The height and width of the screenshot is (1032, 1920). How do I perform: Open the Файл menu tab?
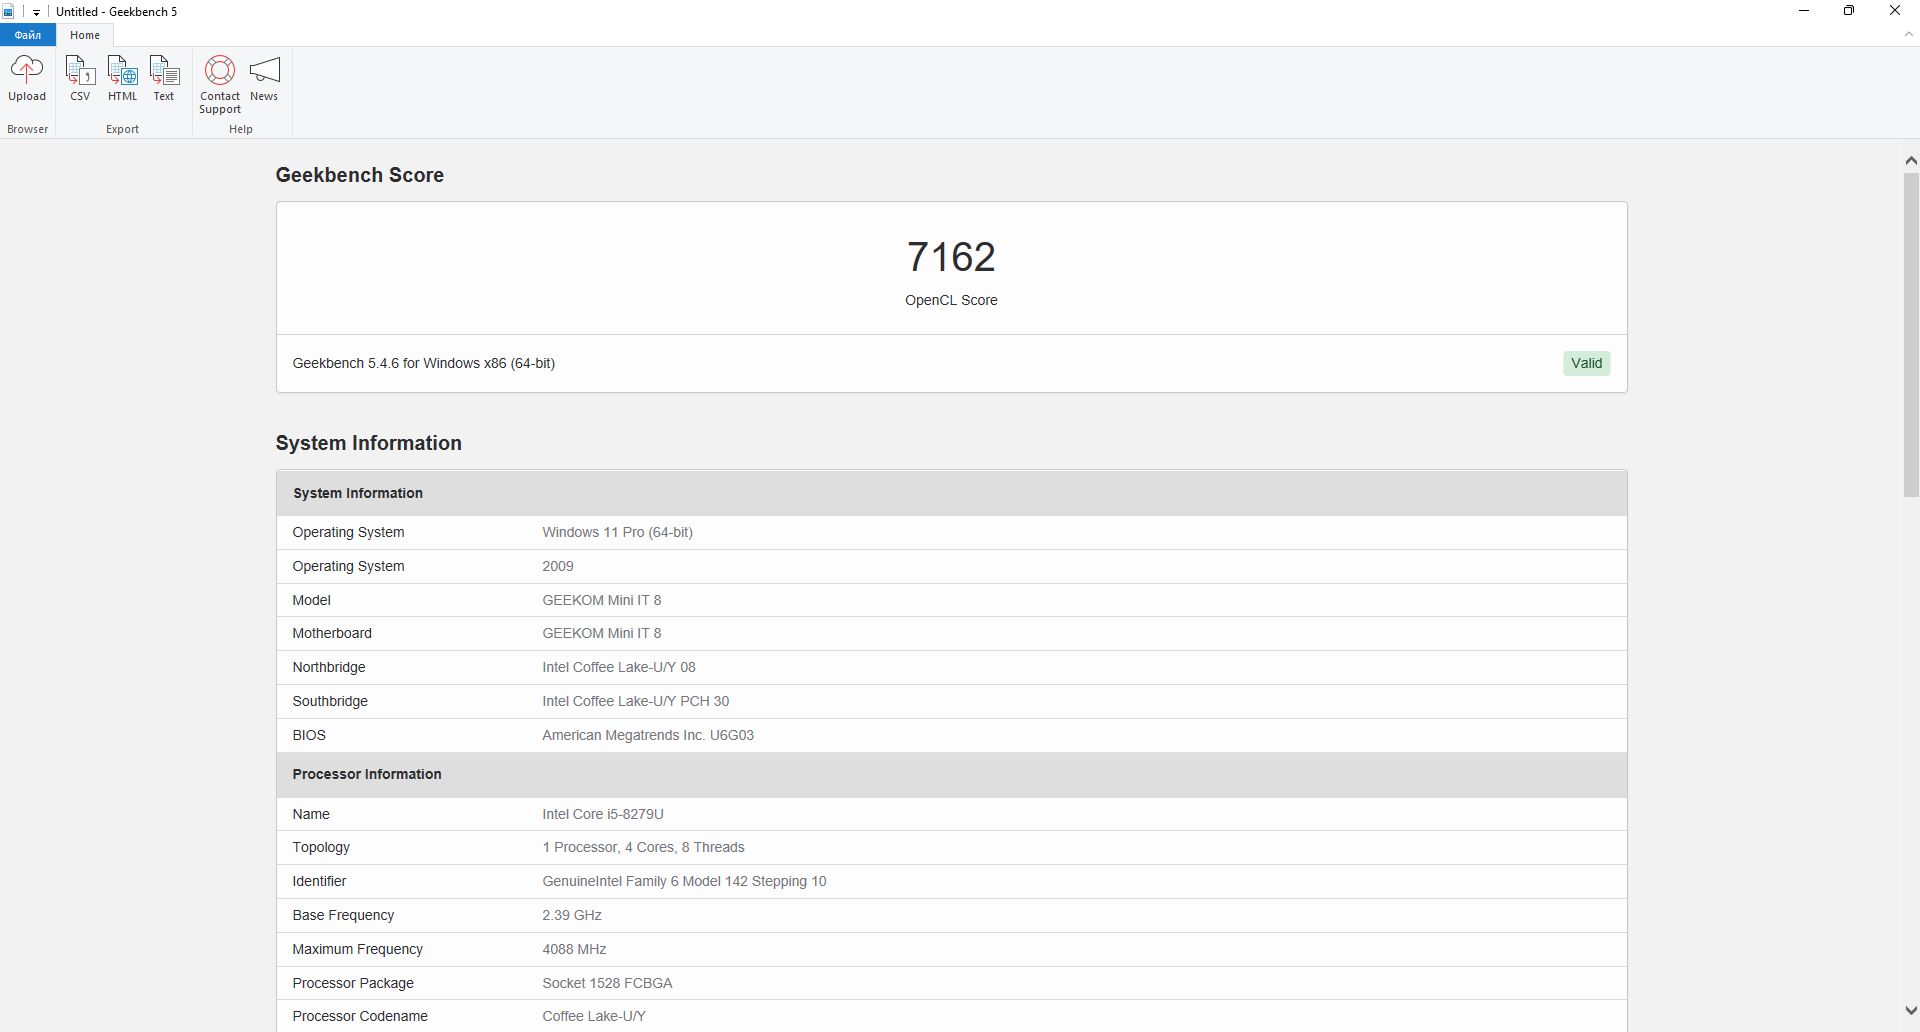click(x=28, y=35)
